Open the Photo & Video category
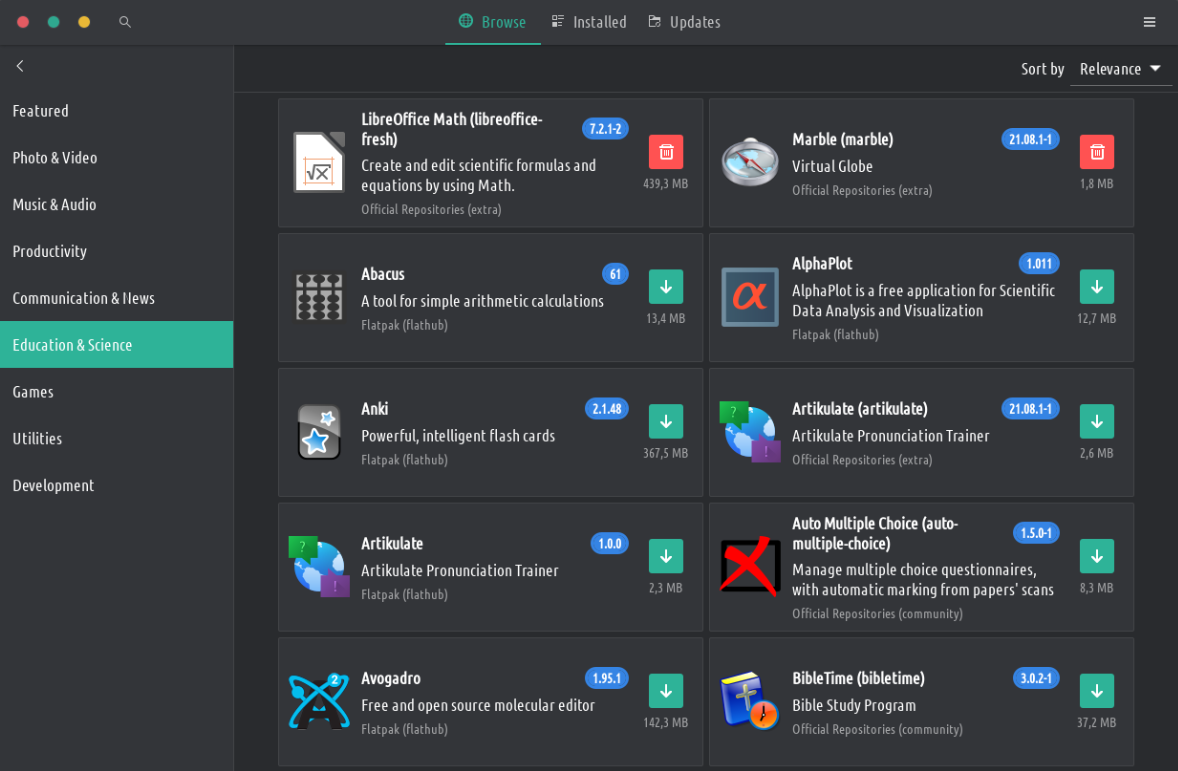Screen dimensions: 1178x771 [x=55, y=158]
